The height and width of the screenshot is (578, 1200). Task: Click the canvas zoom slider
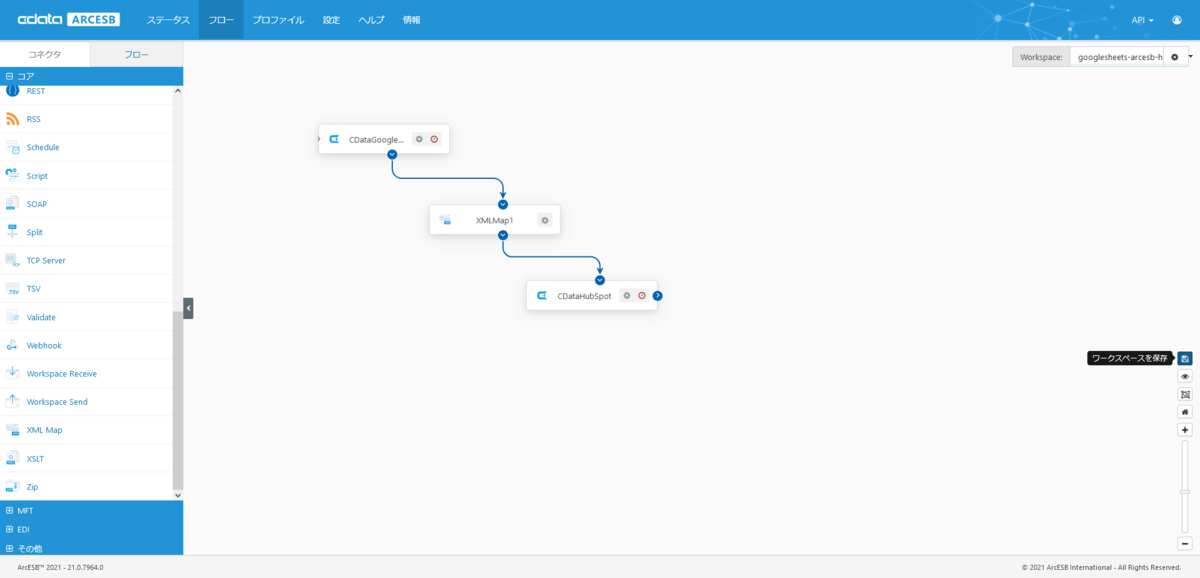click(1185, 487)
